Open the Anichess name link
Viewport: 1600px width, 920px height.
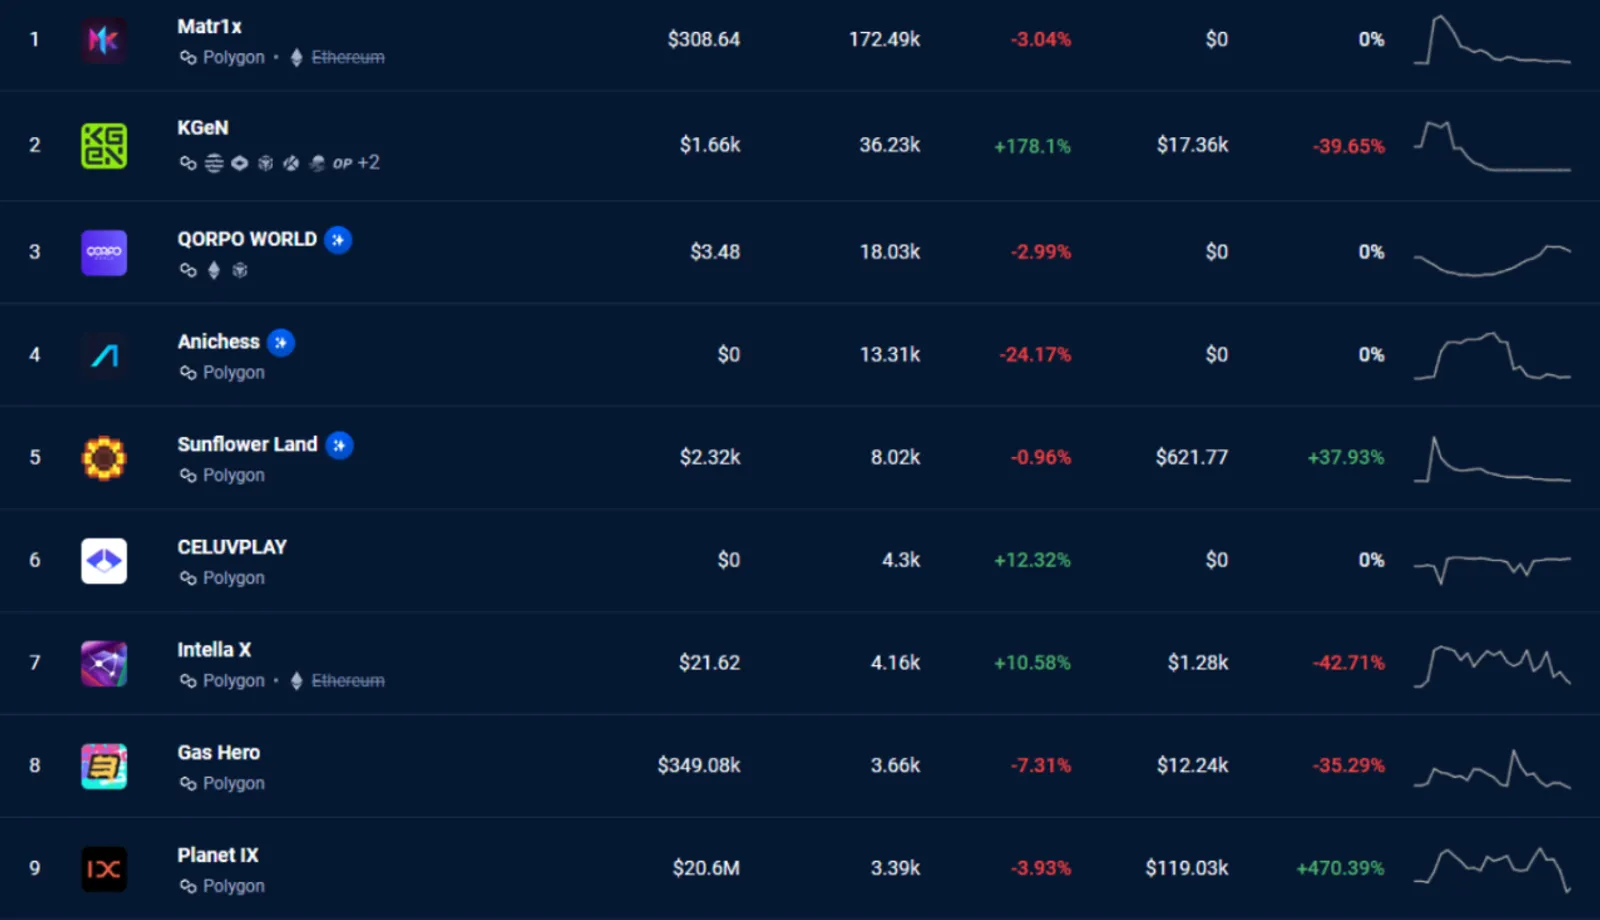tap(218, 342)
